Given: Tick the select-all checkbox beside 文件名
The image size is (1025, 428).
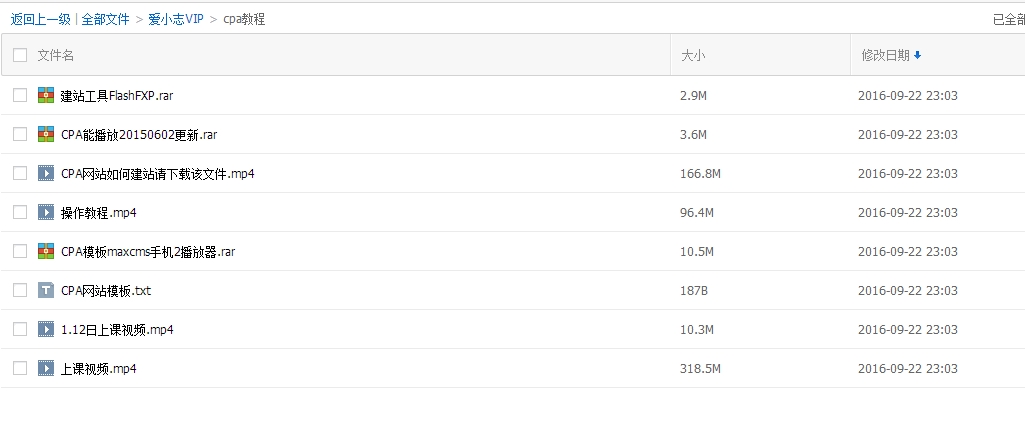Looking at the screenshot, I should point(20,56).
